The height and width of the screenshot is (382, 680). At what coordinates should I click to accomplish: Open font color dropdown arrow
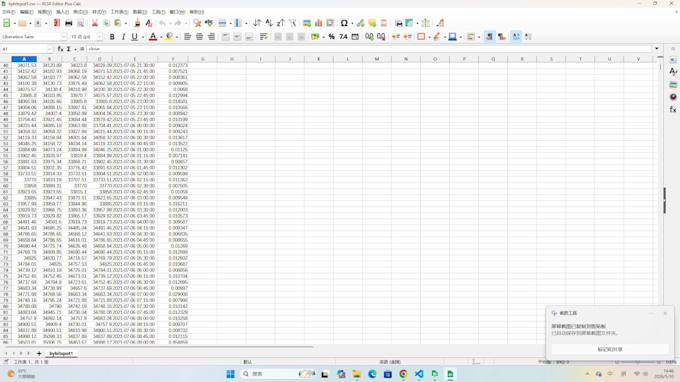(161, 37)
